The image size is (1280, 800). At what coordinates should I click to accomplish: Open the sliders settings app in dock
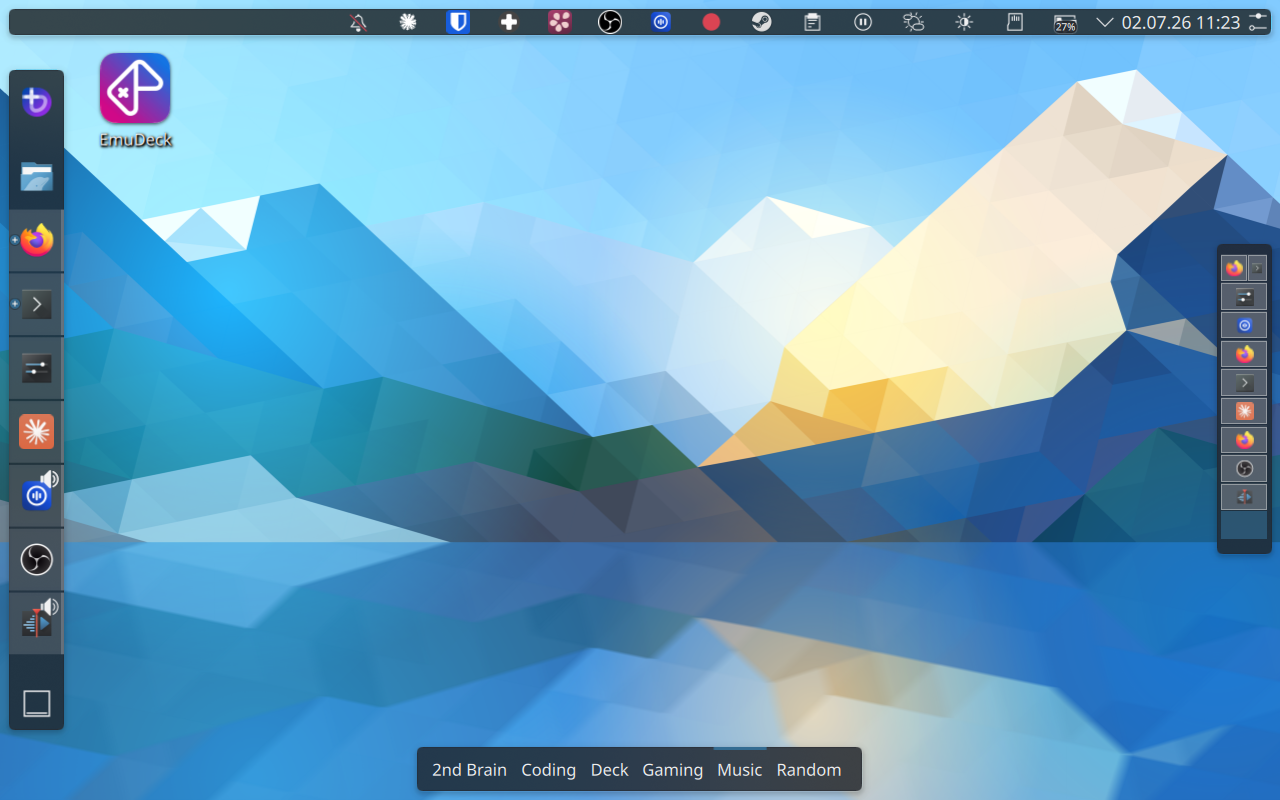coord(37,368)
